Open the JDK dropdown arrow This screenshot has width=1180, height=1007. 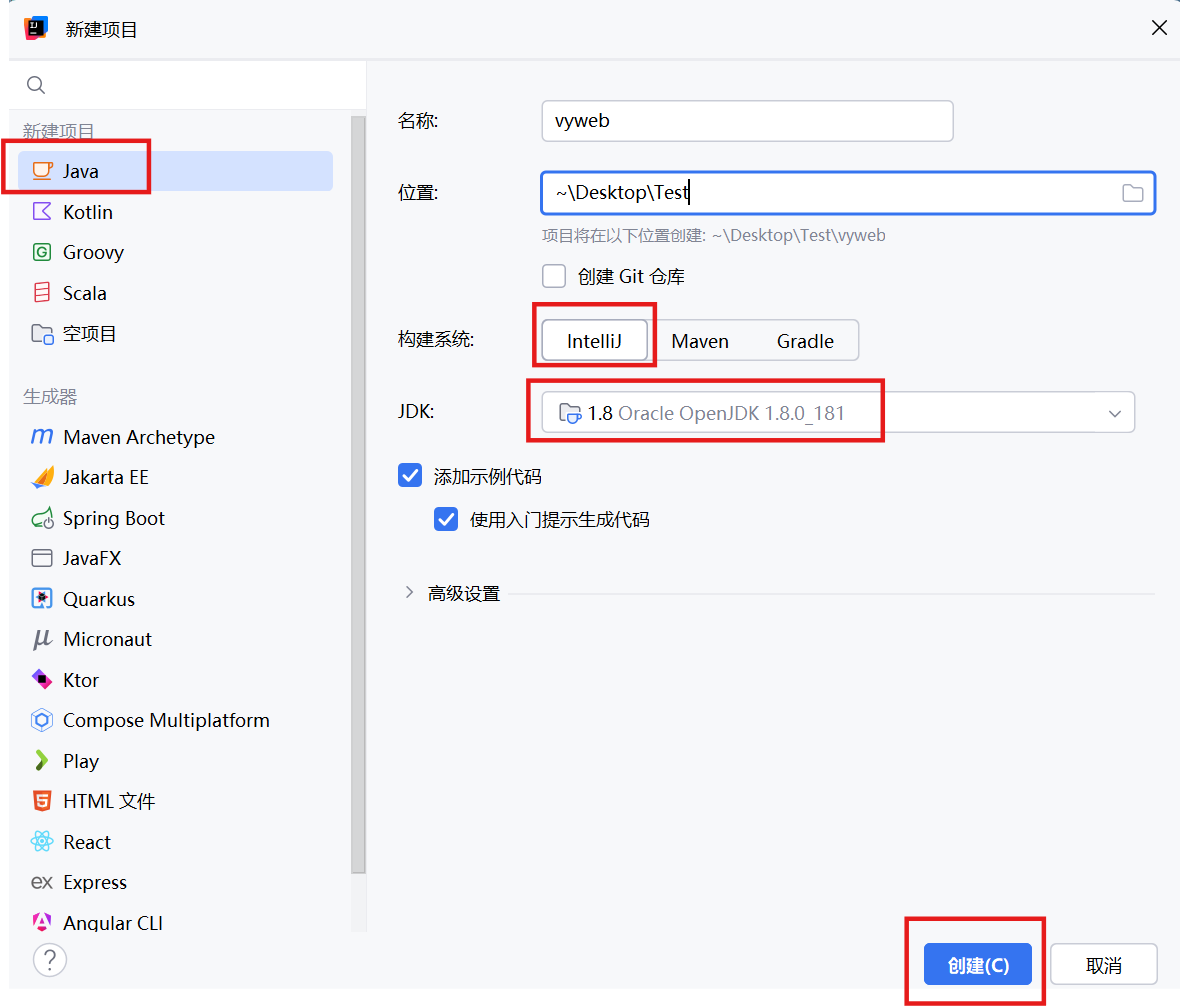coord(1115,413)
